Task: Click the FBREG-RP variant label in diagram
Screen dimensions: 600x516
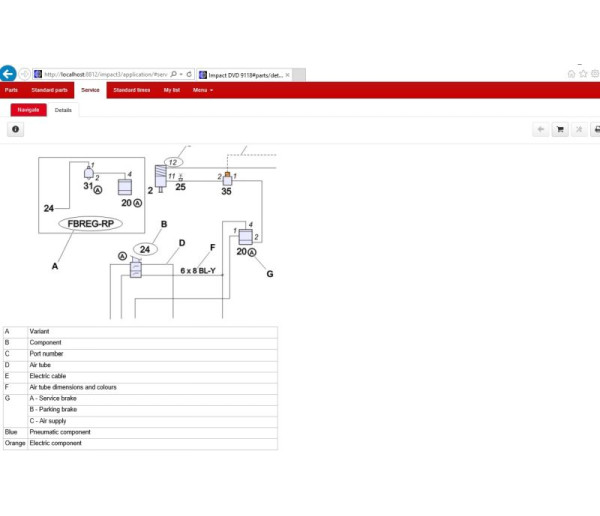Action: tap(90, 223)
